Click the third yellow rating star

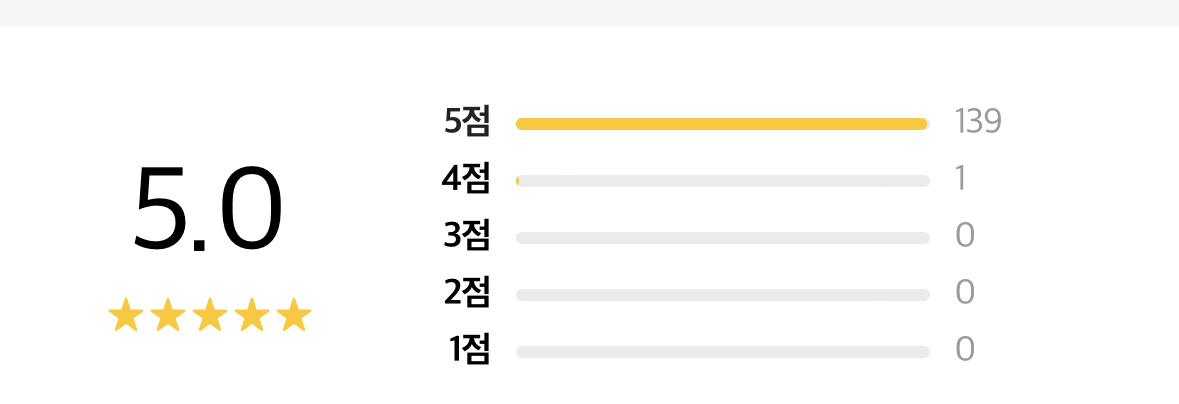210,316
